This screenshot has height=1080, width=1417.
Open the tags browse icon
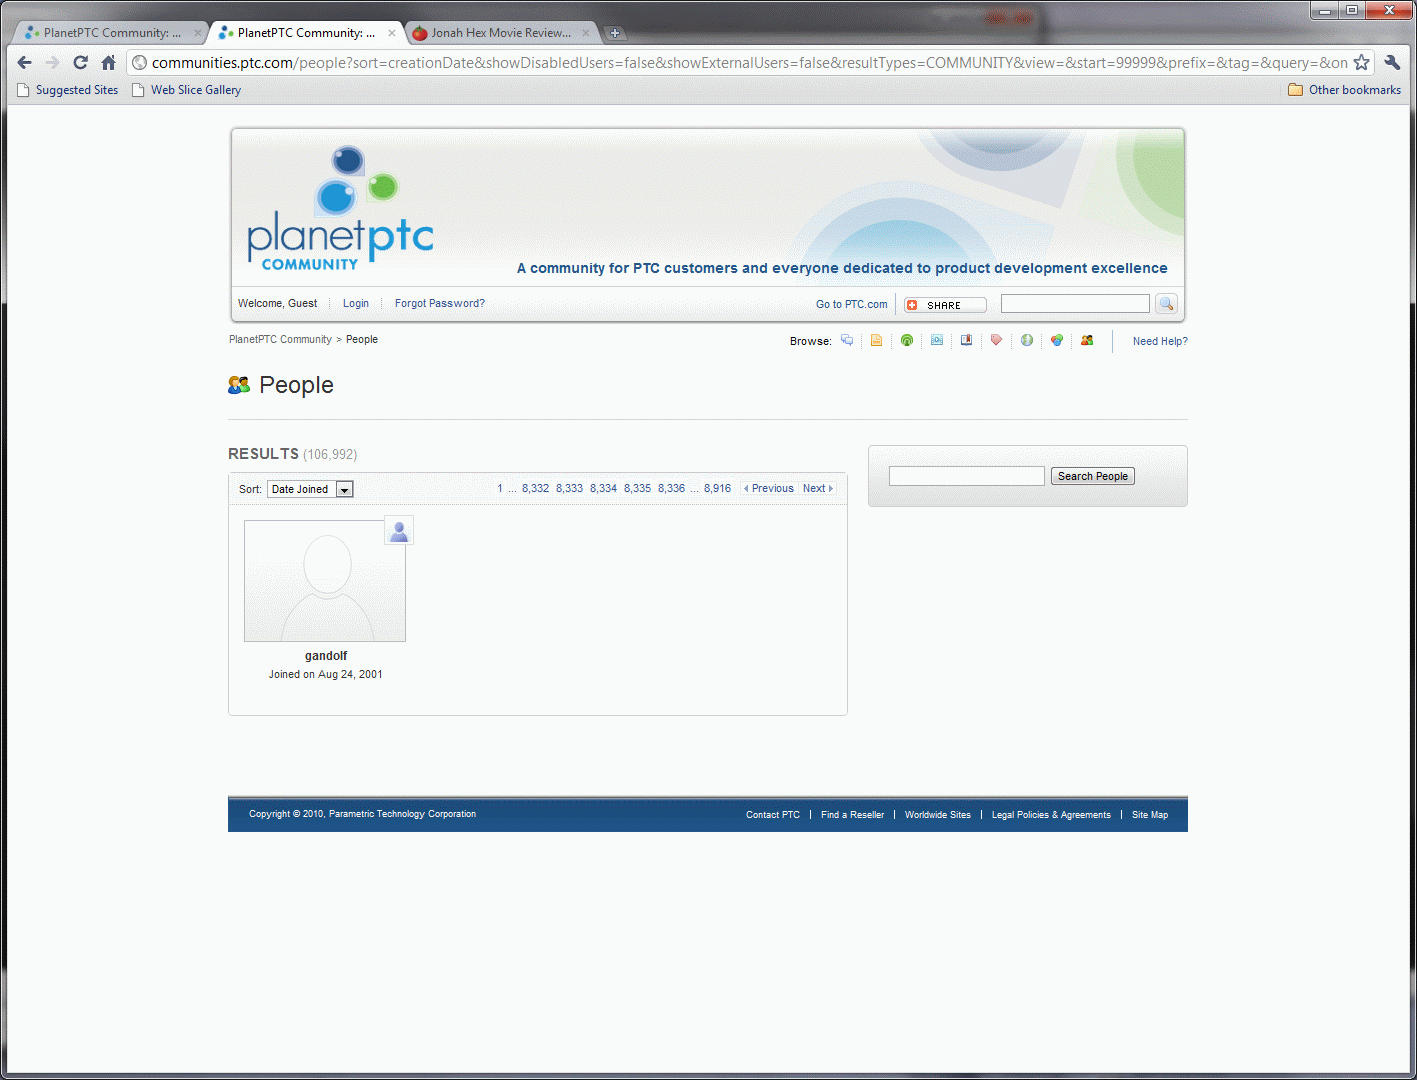coord(996,340)
